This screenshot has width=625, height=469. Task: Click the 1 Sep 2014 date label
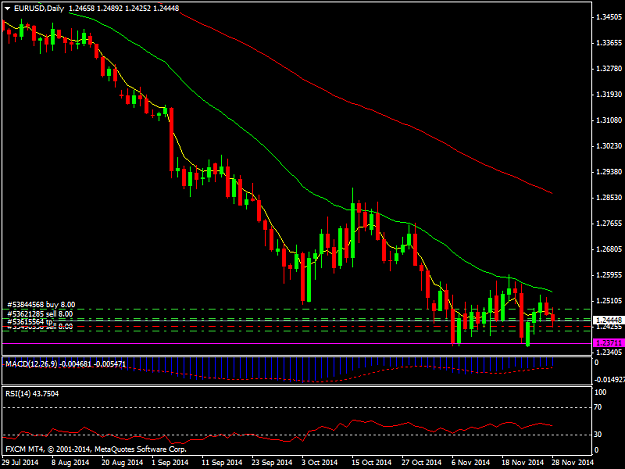coord(170,462)
